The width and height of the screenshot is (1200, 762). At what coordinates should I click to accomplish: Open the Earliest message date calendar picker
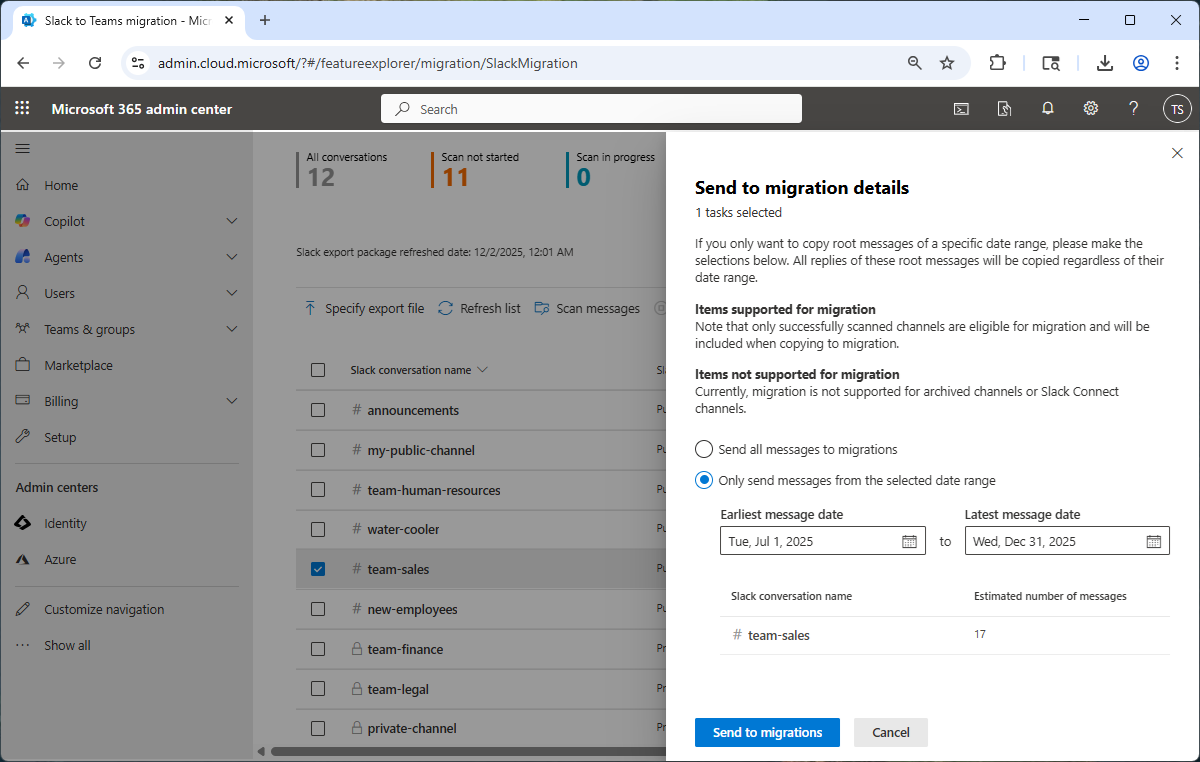point(908,540)
